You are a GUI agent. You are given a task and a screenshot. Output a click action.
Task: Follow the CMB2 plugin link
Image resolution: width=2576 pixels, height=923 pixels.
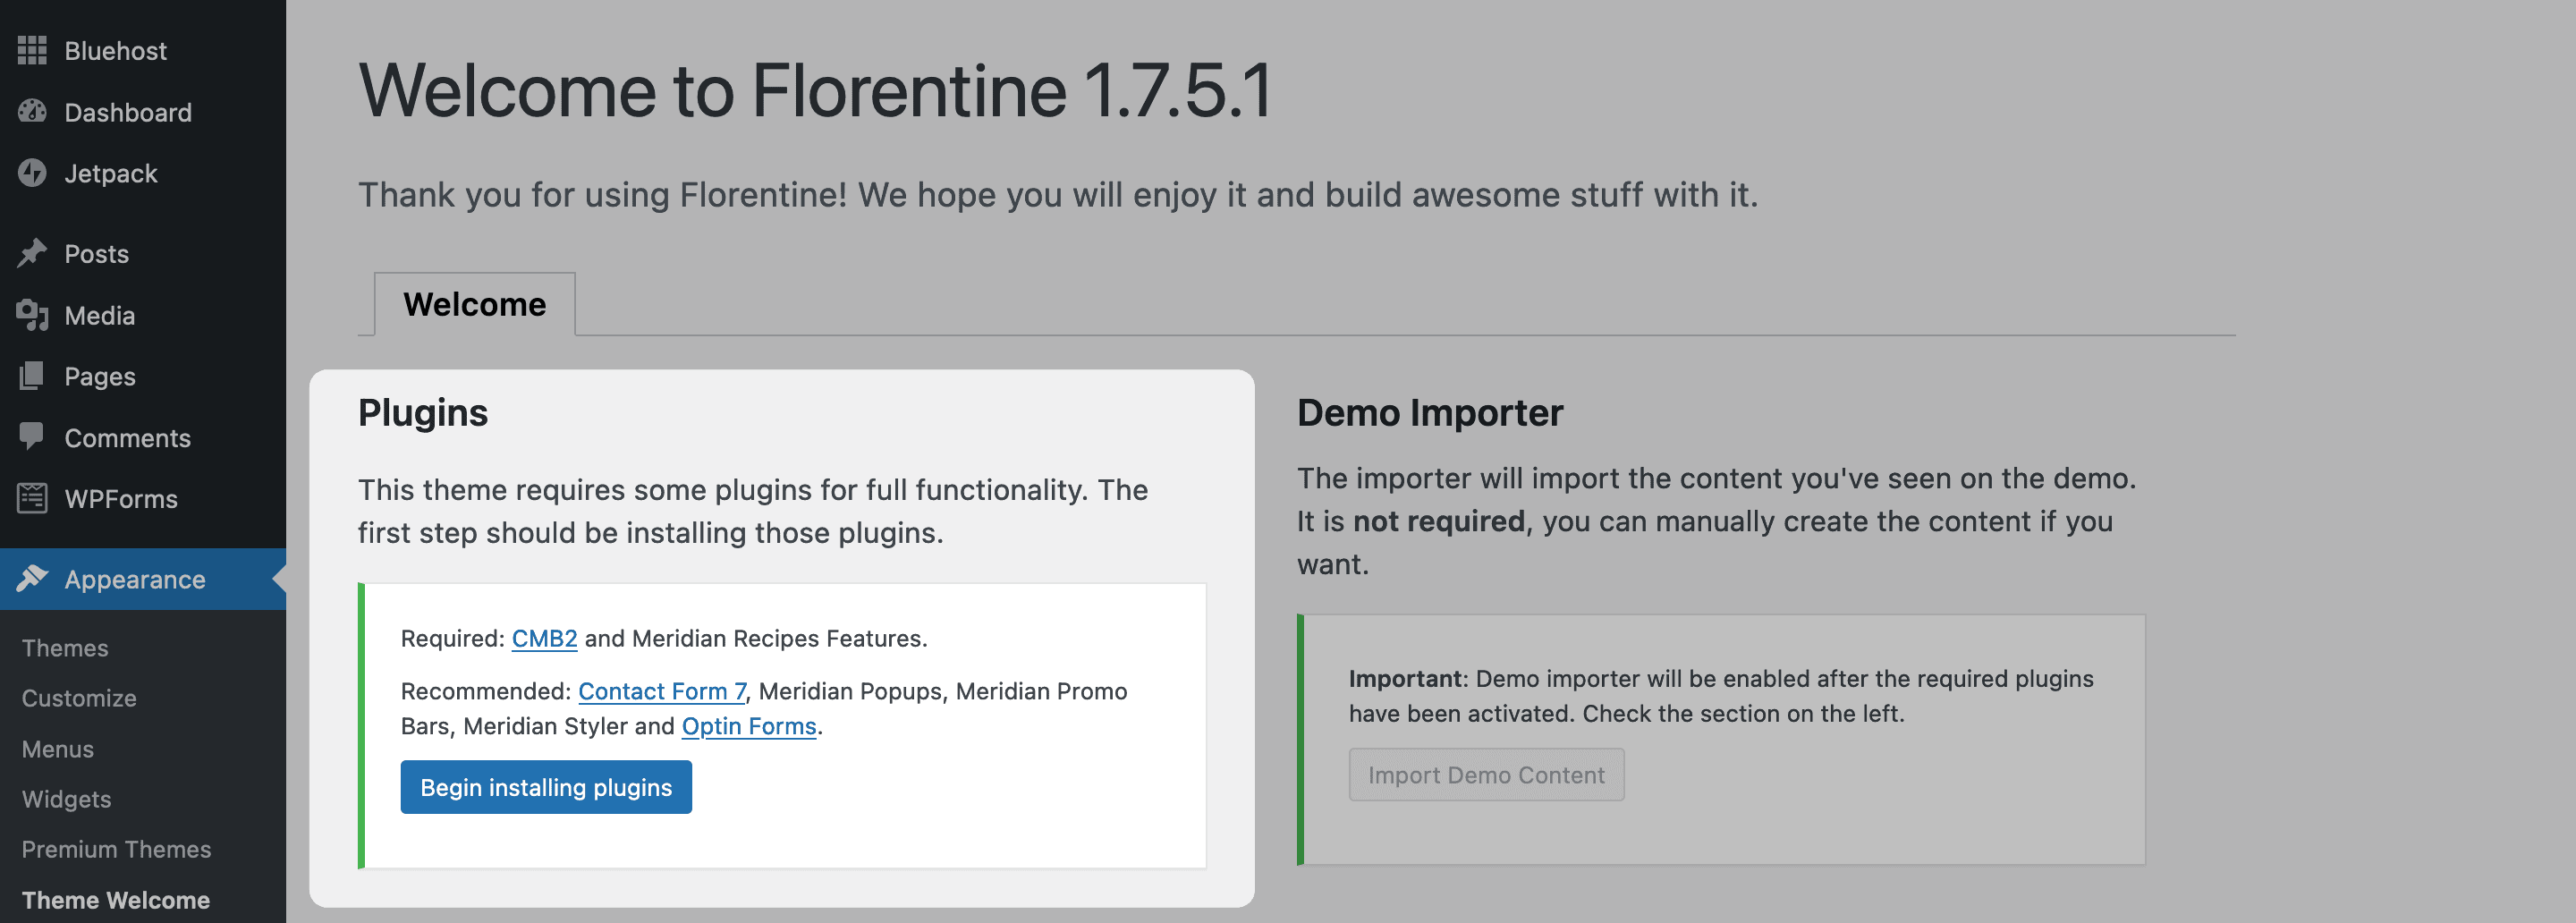(x=544, y=638)
